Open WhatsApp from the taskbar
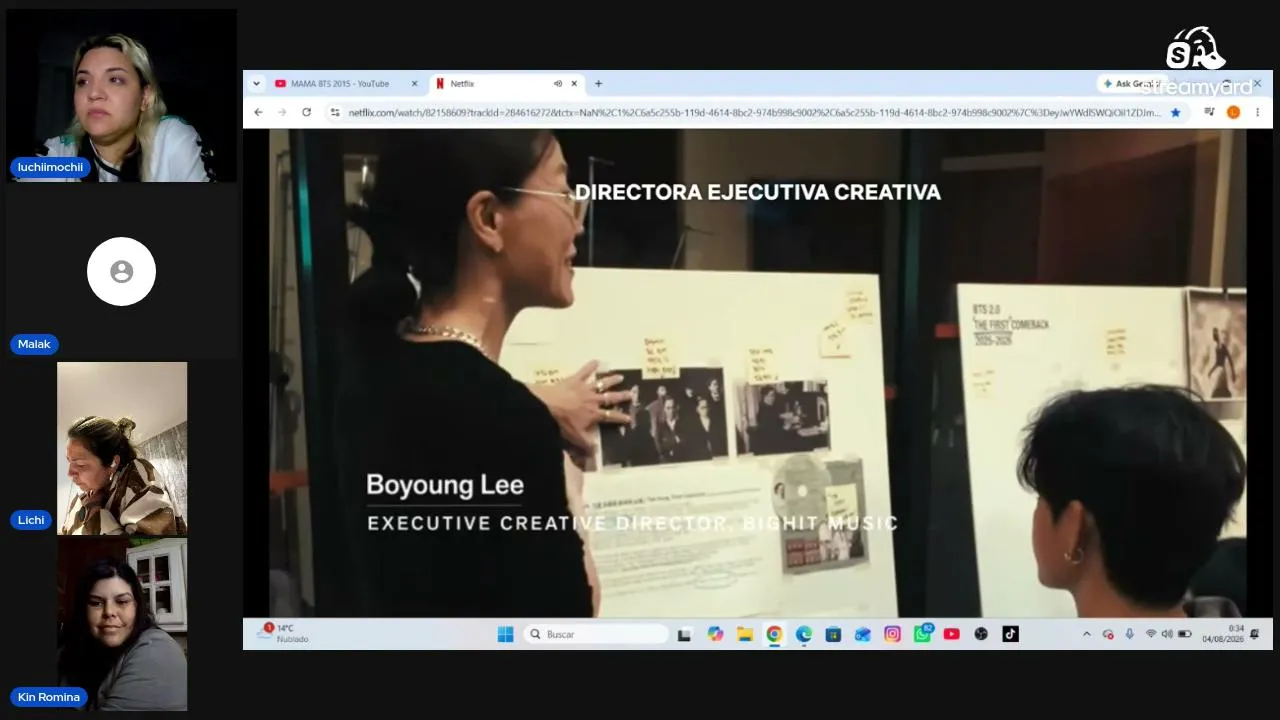Image resolution: width=1280 pixels, height=720 pixels. click(922, 634)
